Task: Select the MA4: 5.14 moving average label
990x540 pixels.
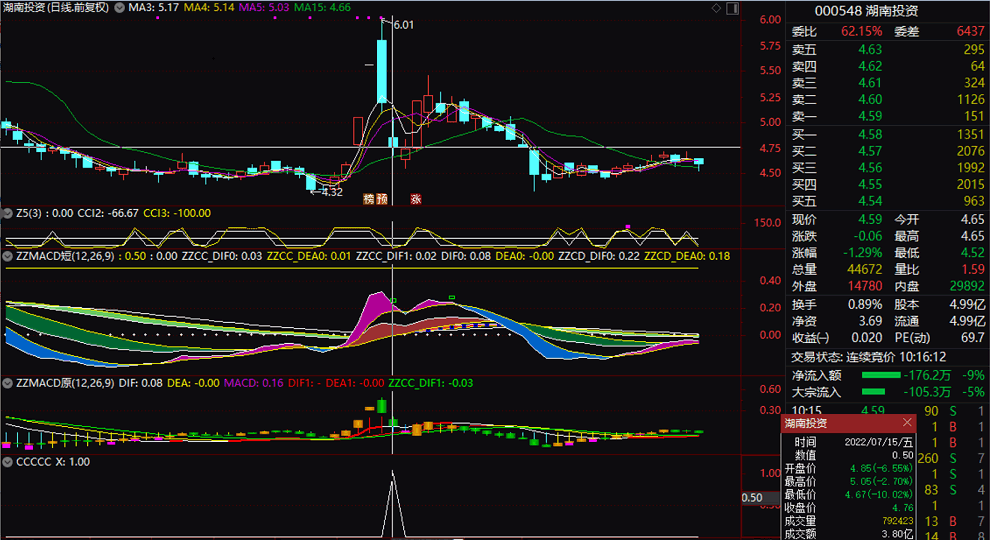Action: (x=208, y=8)
